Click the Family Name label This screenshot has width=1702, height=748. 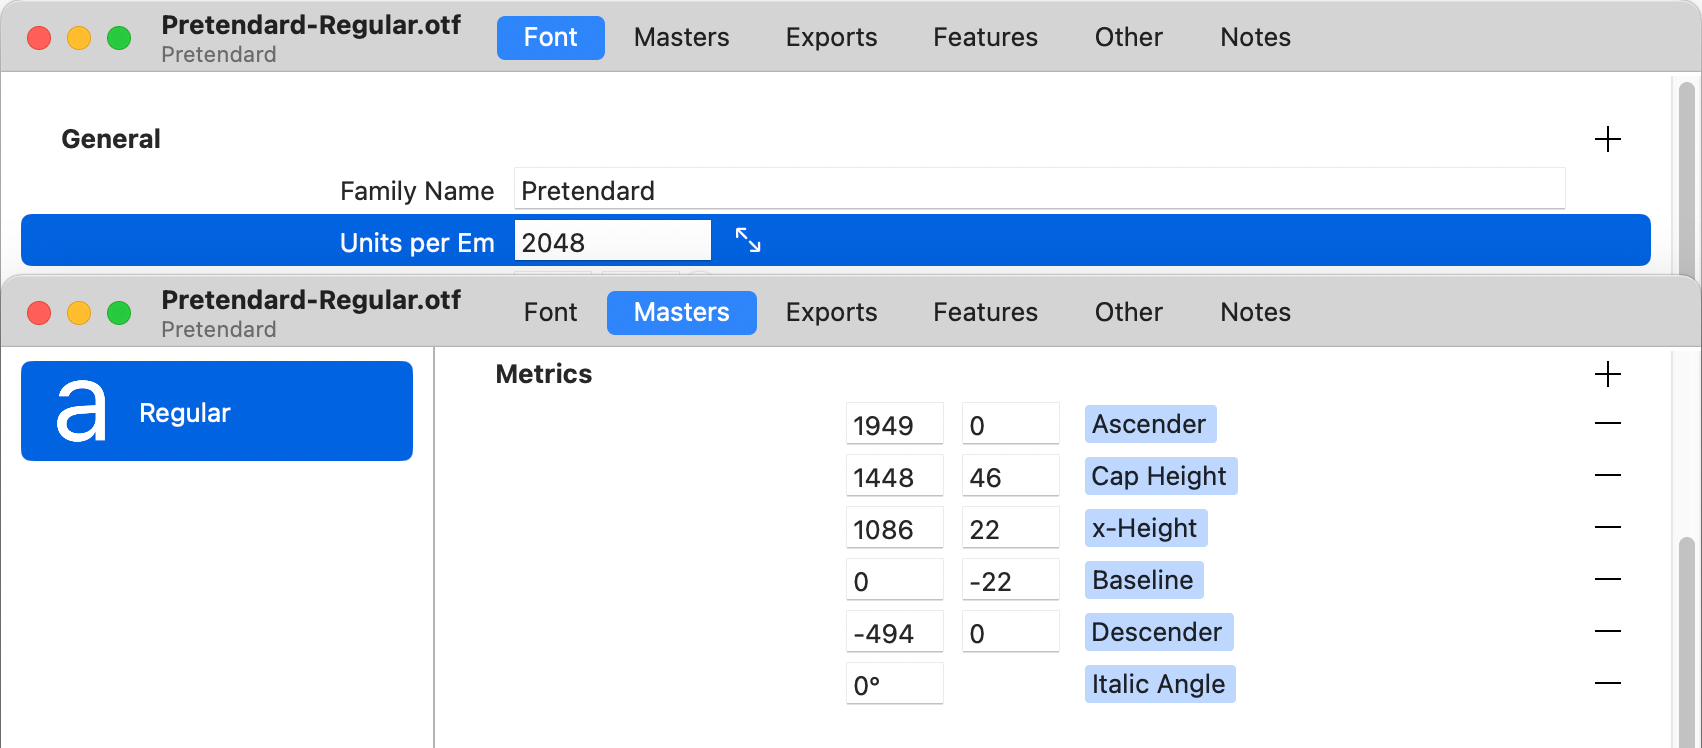[x=417, y=191]
